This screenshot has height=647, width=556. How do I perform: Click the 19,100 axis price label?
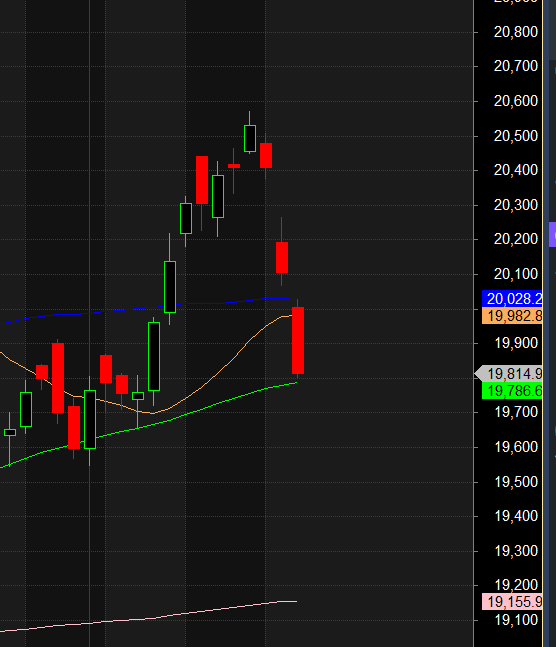pos(516,620)
